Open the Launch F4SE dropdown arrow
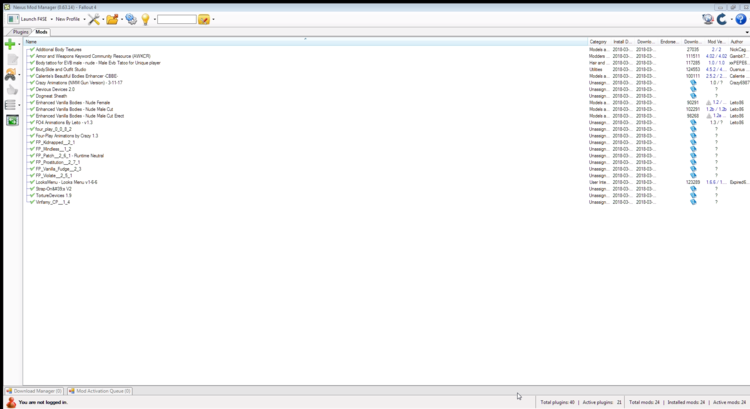The height and width of the screenshot is (409, 750). (51, 20)
